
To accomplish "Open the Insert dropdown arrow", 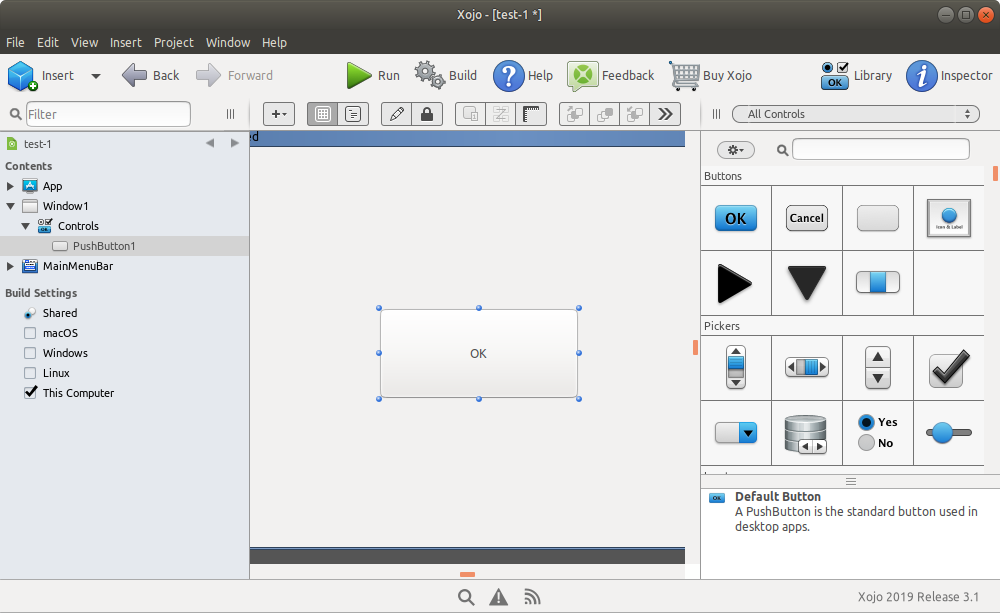I will point(96,76).
